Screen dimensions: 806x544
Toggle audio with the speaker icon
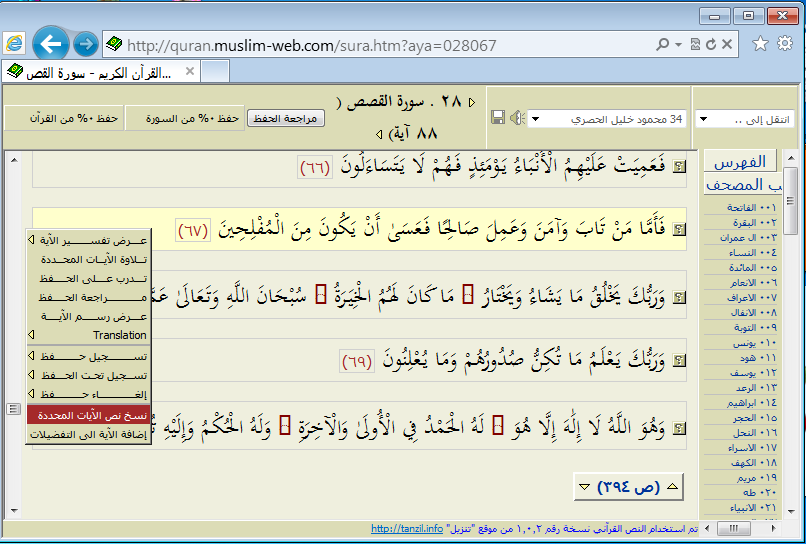click(x=517, y=118)
